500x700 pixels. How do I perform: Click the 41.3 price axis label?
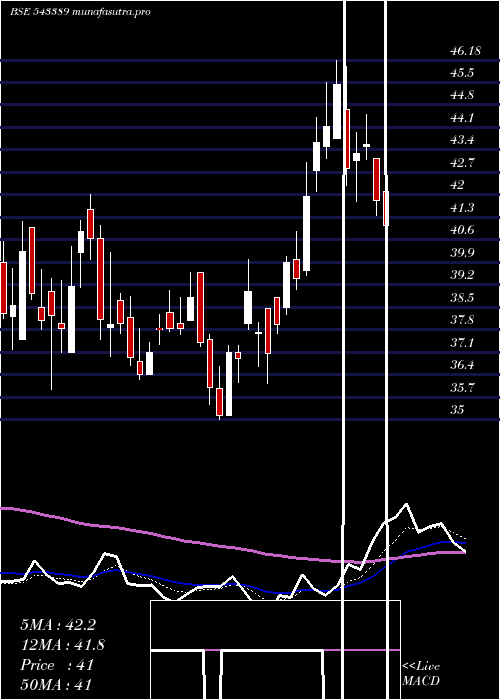(462, 208)
